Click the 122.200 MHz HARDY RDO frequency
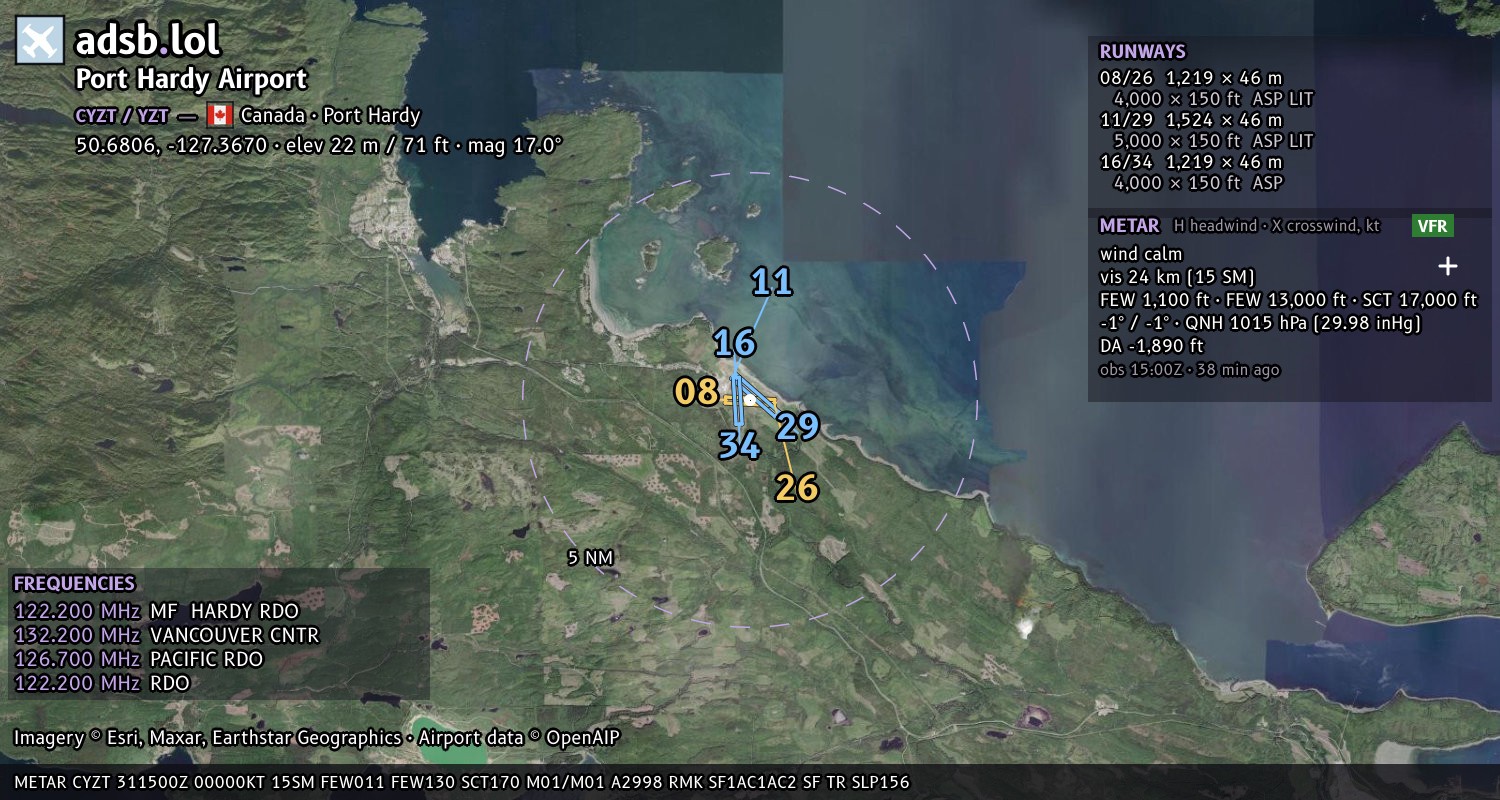1500x800 pixels. click(156, 610)
